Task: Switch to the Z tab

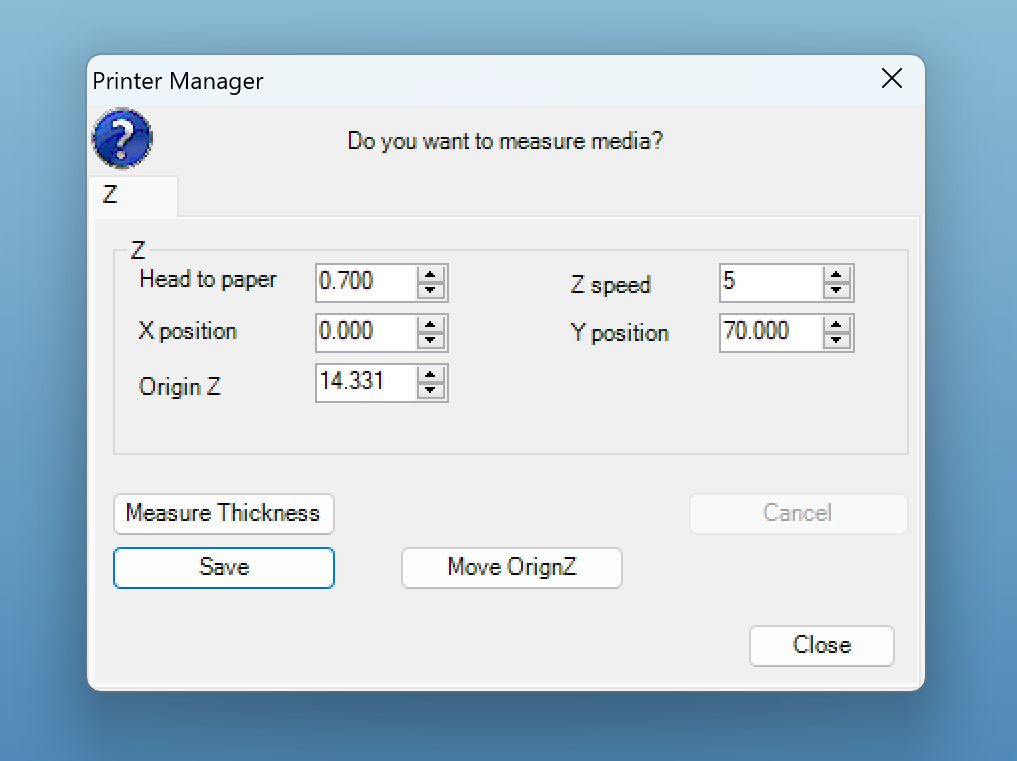Action: coord(111,196)
